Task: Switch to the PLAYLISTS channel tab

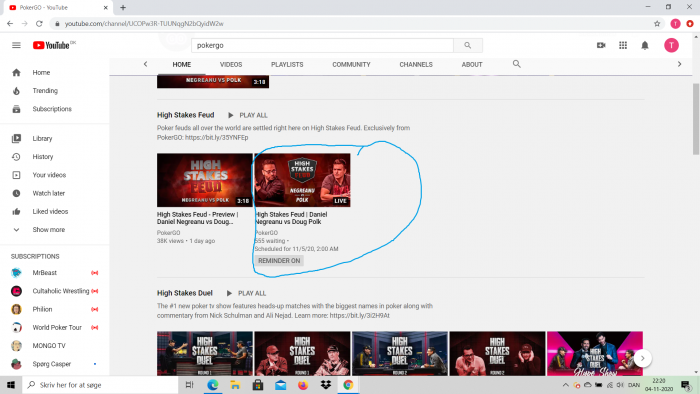Action: (x=287, y=64)
